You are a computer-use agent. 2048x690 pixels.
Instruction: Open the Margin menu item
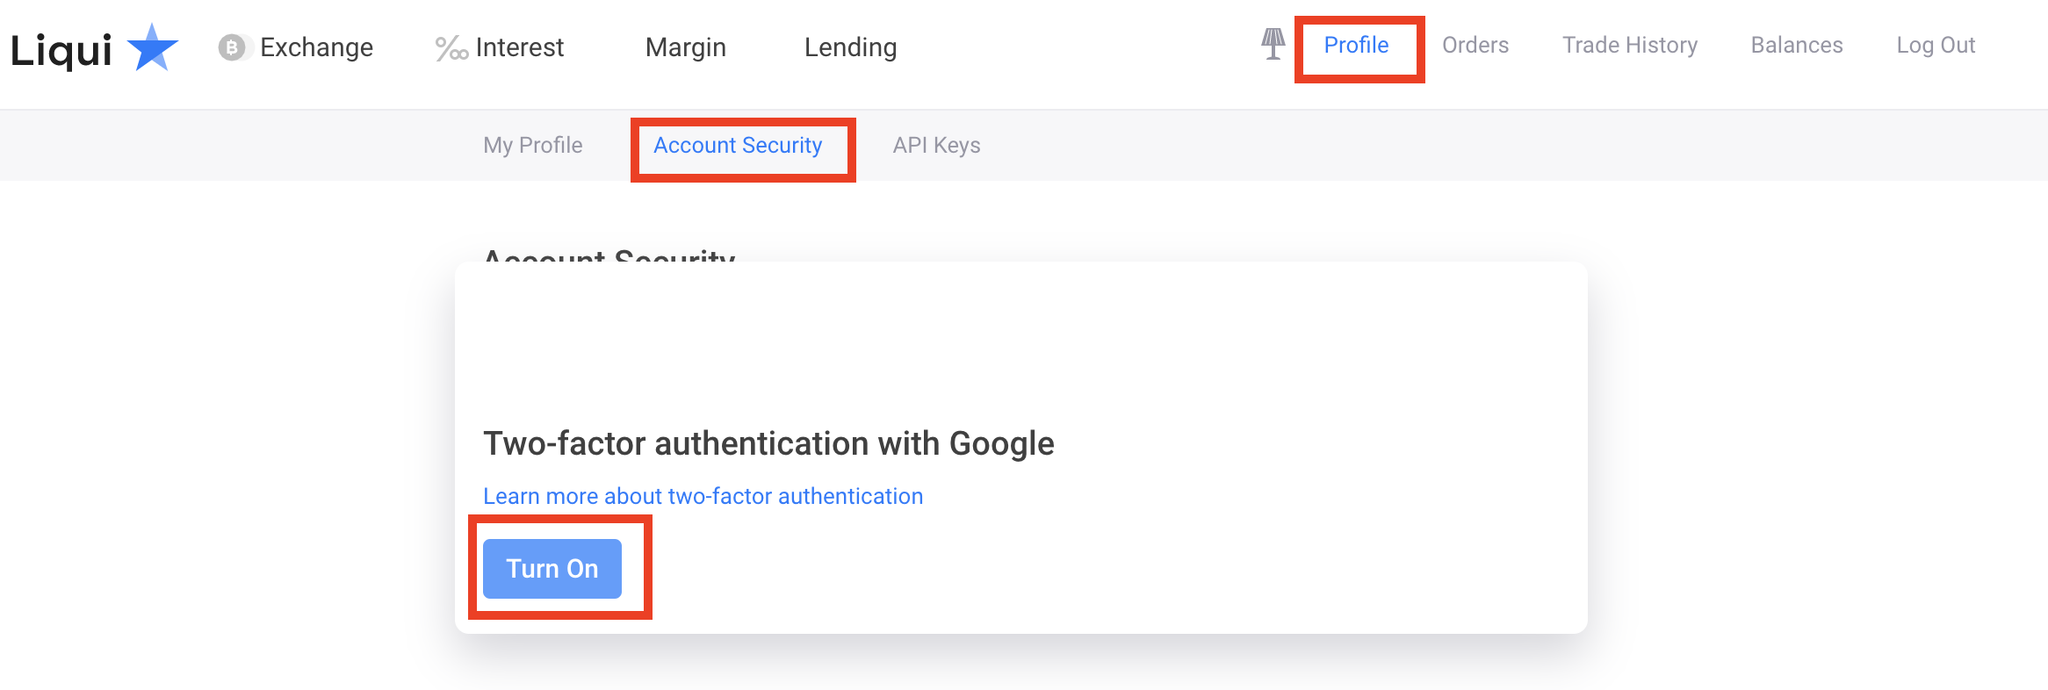click(686, 47)
